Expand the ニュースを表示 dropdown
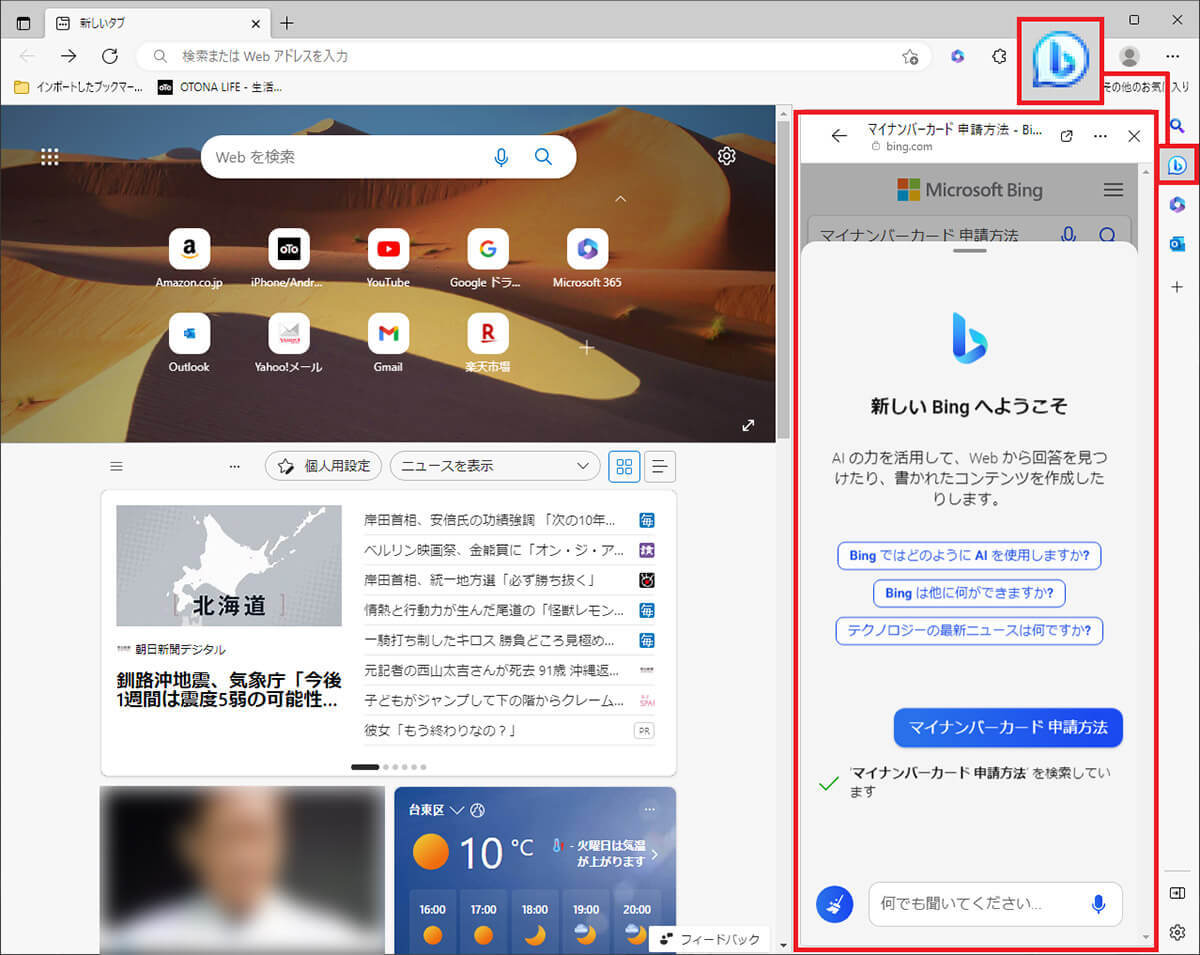Screen dimensions: 1200x955 click(x=495, y=466)
